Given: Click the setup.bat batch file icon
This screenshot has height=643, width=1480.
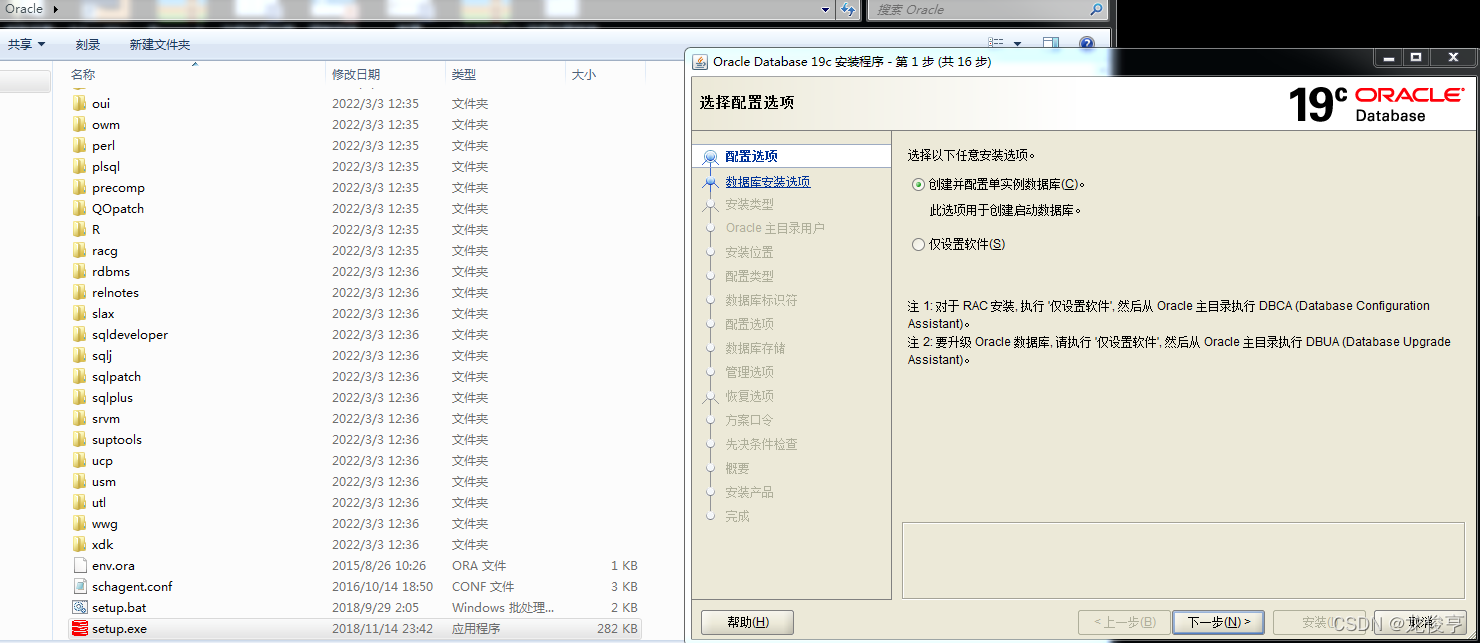Looking at the screenshot, I should pyautogui.click(x=80, y=608).
